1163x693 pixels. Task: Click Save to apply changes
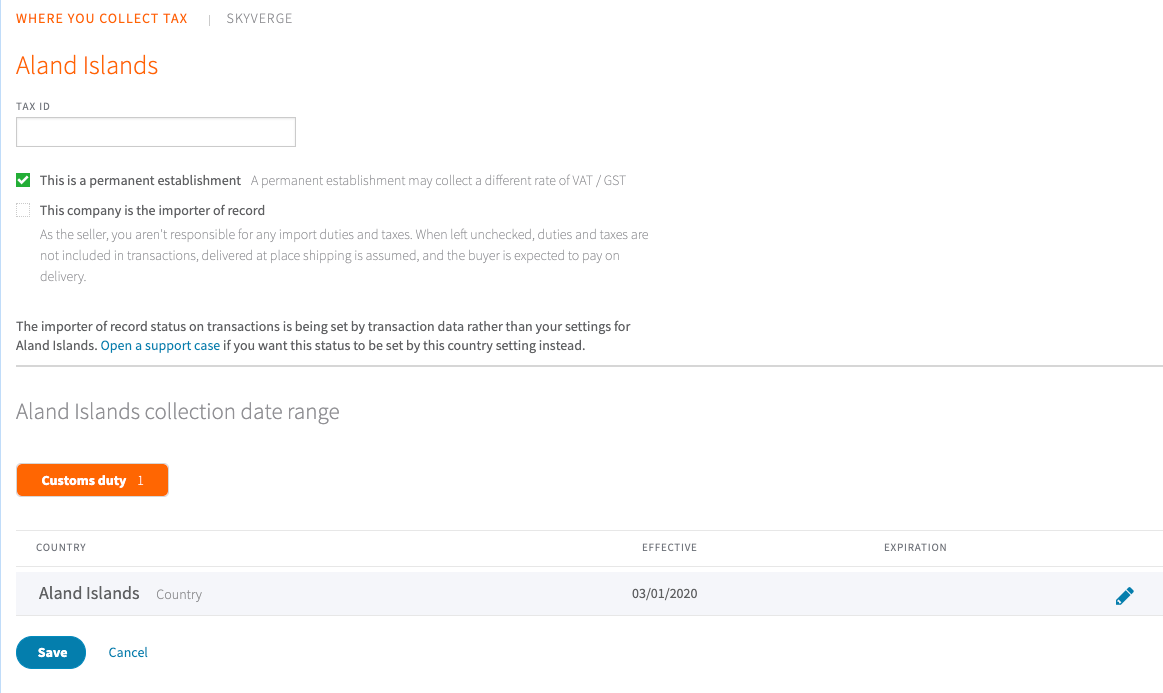click(50, 652)
